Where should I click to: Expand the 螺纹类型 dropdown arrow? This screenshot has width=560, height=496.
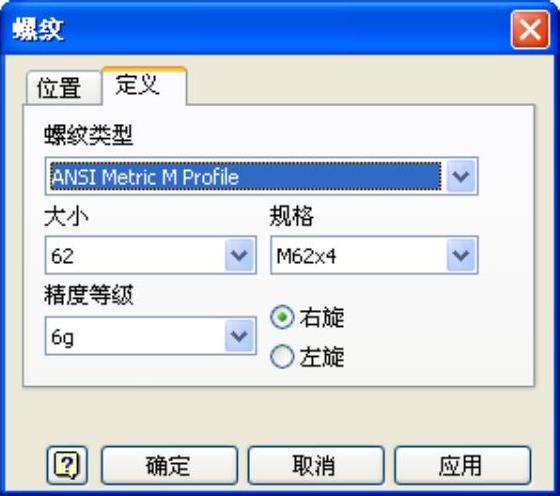[x=461, y=176]
